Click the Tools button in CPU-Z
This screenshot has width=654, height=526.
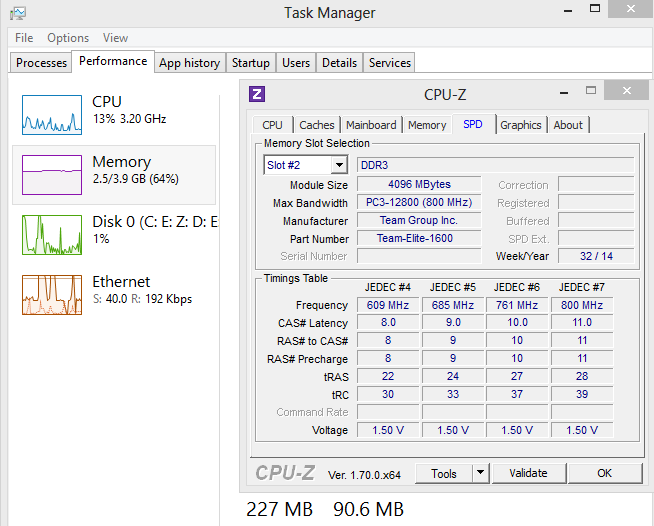tap(444, 473)
